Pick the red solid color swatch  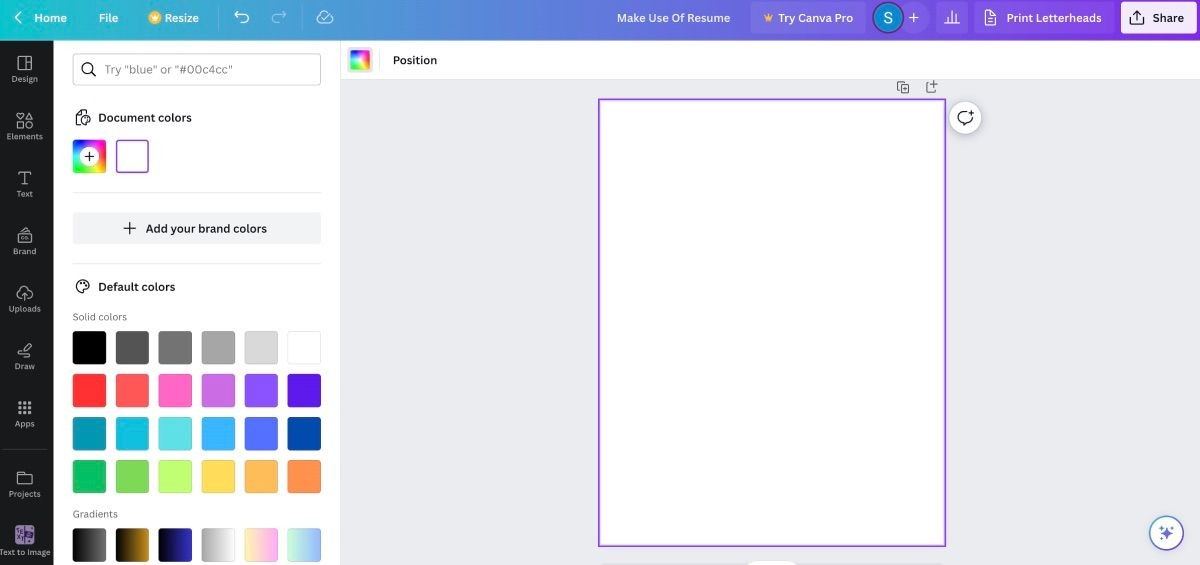89,390
